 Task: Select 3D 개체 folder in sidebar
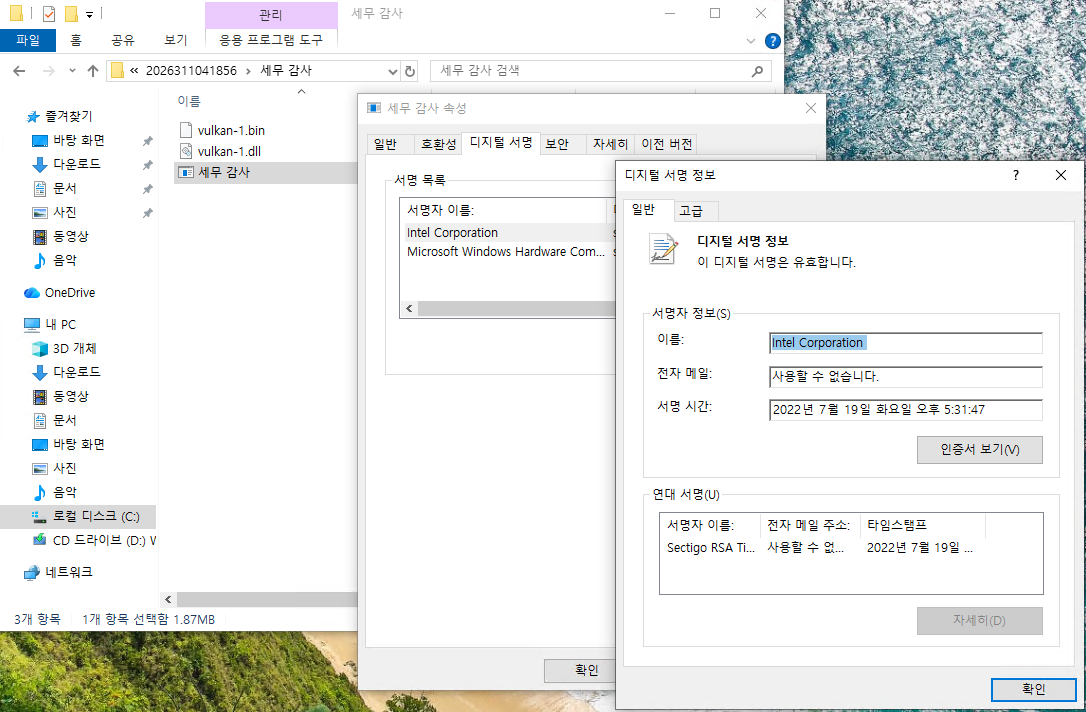coord(74,348)
